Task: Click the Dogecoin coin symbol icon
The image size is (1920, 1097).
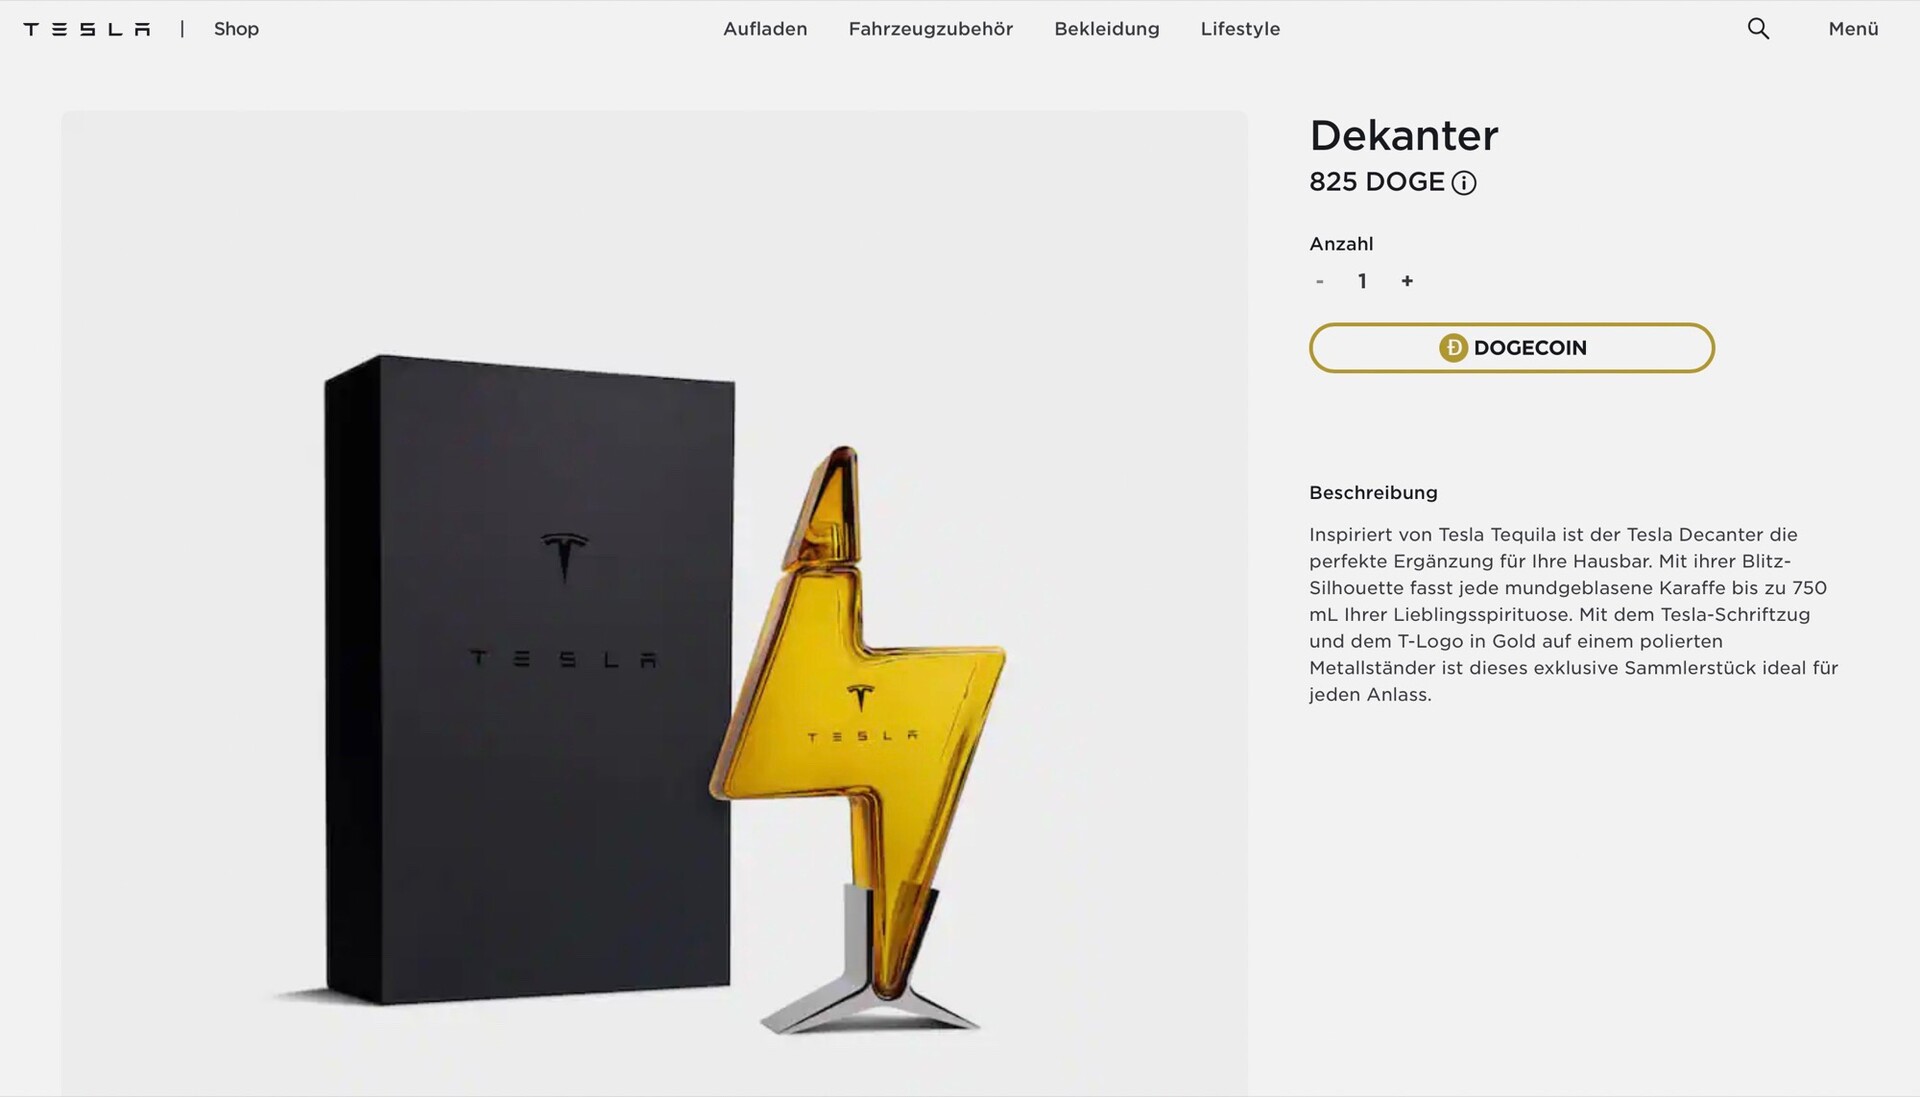Action: pyautogui.click(x=1453, y=348)
